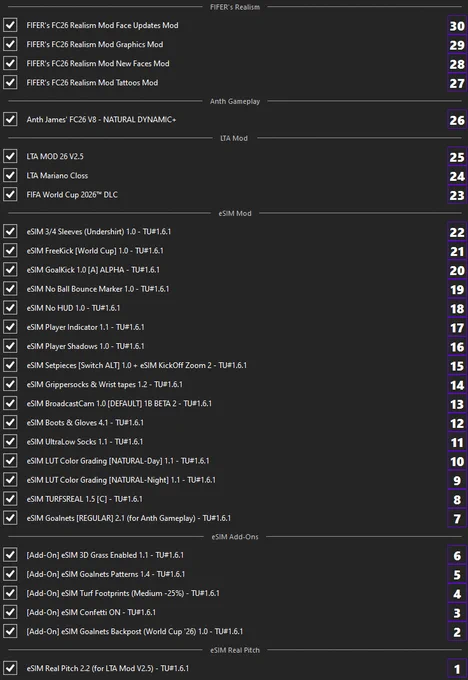Click 'FIFER's FC26 Realism Mod Graphics Mod' label
This screenshot has width=468, height=680.
tap(95, 44)
